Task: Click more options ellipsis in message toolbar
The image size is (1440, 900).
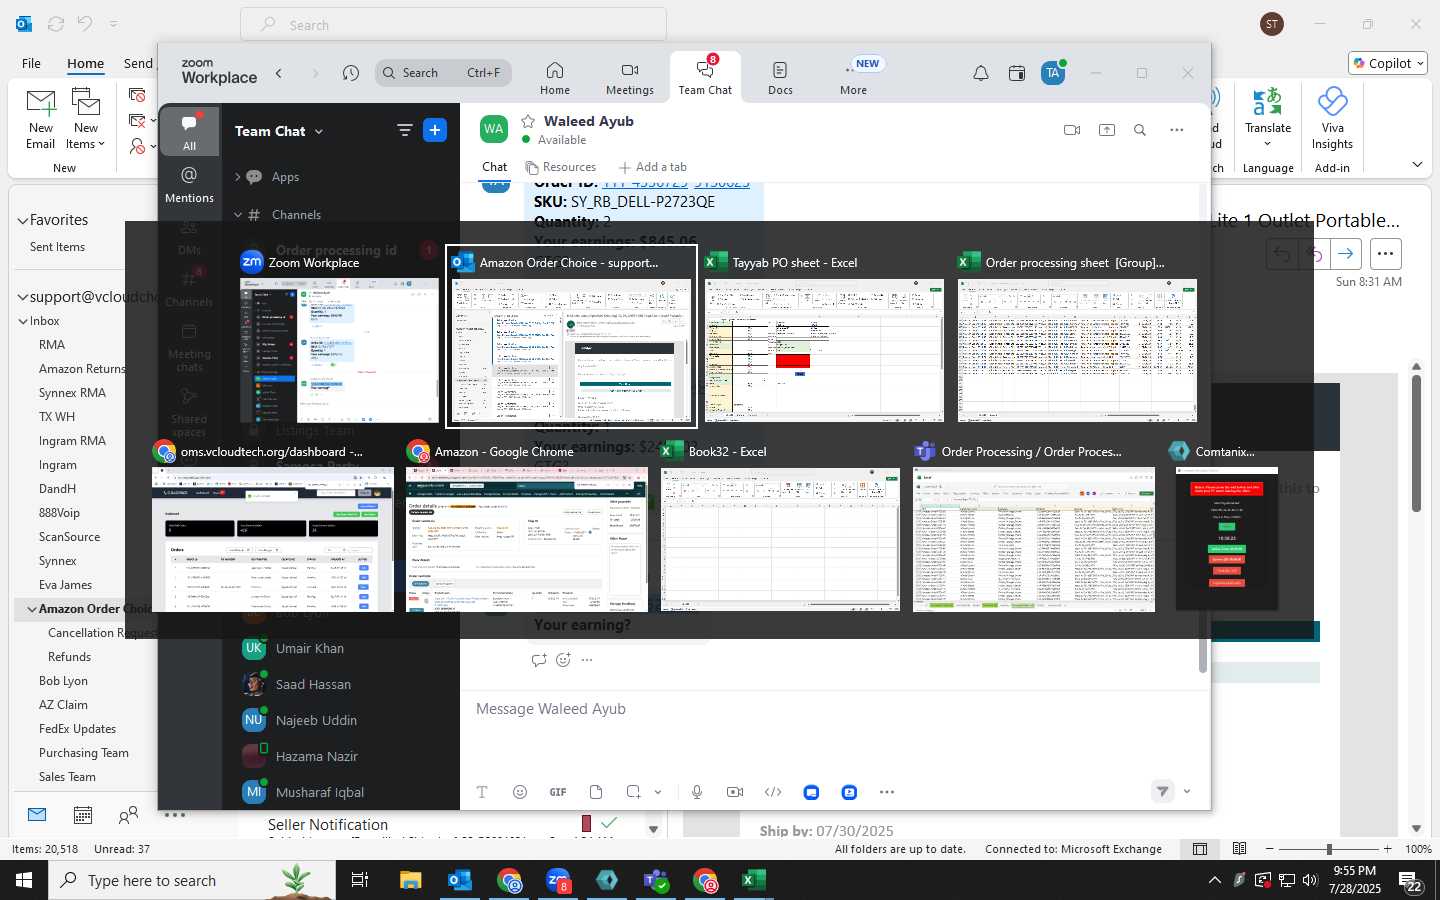Action: click(887, 792)
